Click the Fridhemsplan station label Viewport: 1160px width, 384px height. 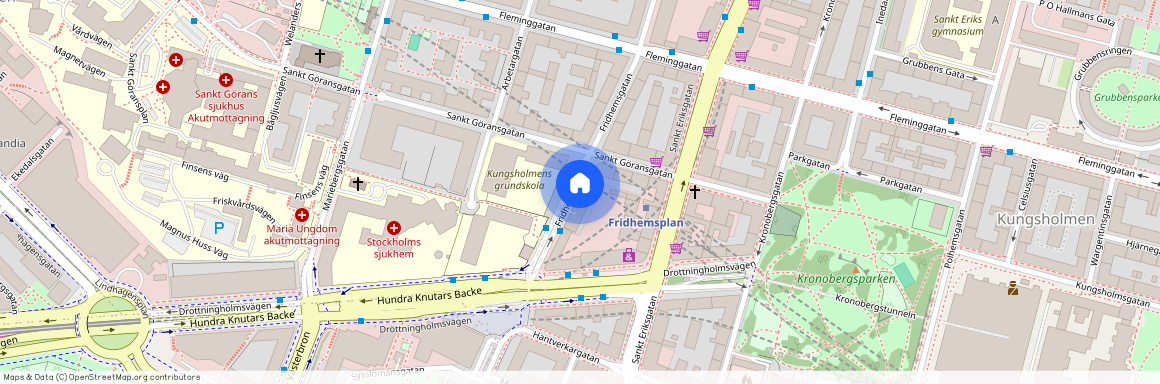click(x=647, y=223)
